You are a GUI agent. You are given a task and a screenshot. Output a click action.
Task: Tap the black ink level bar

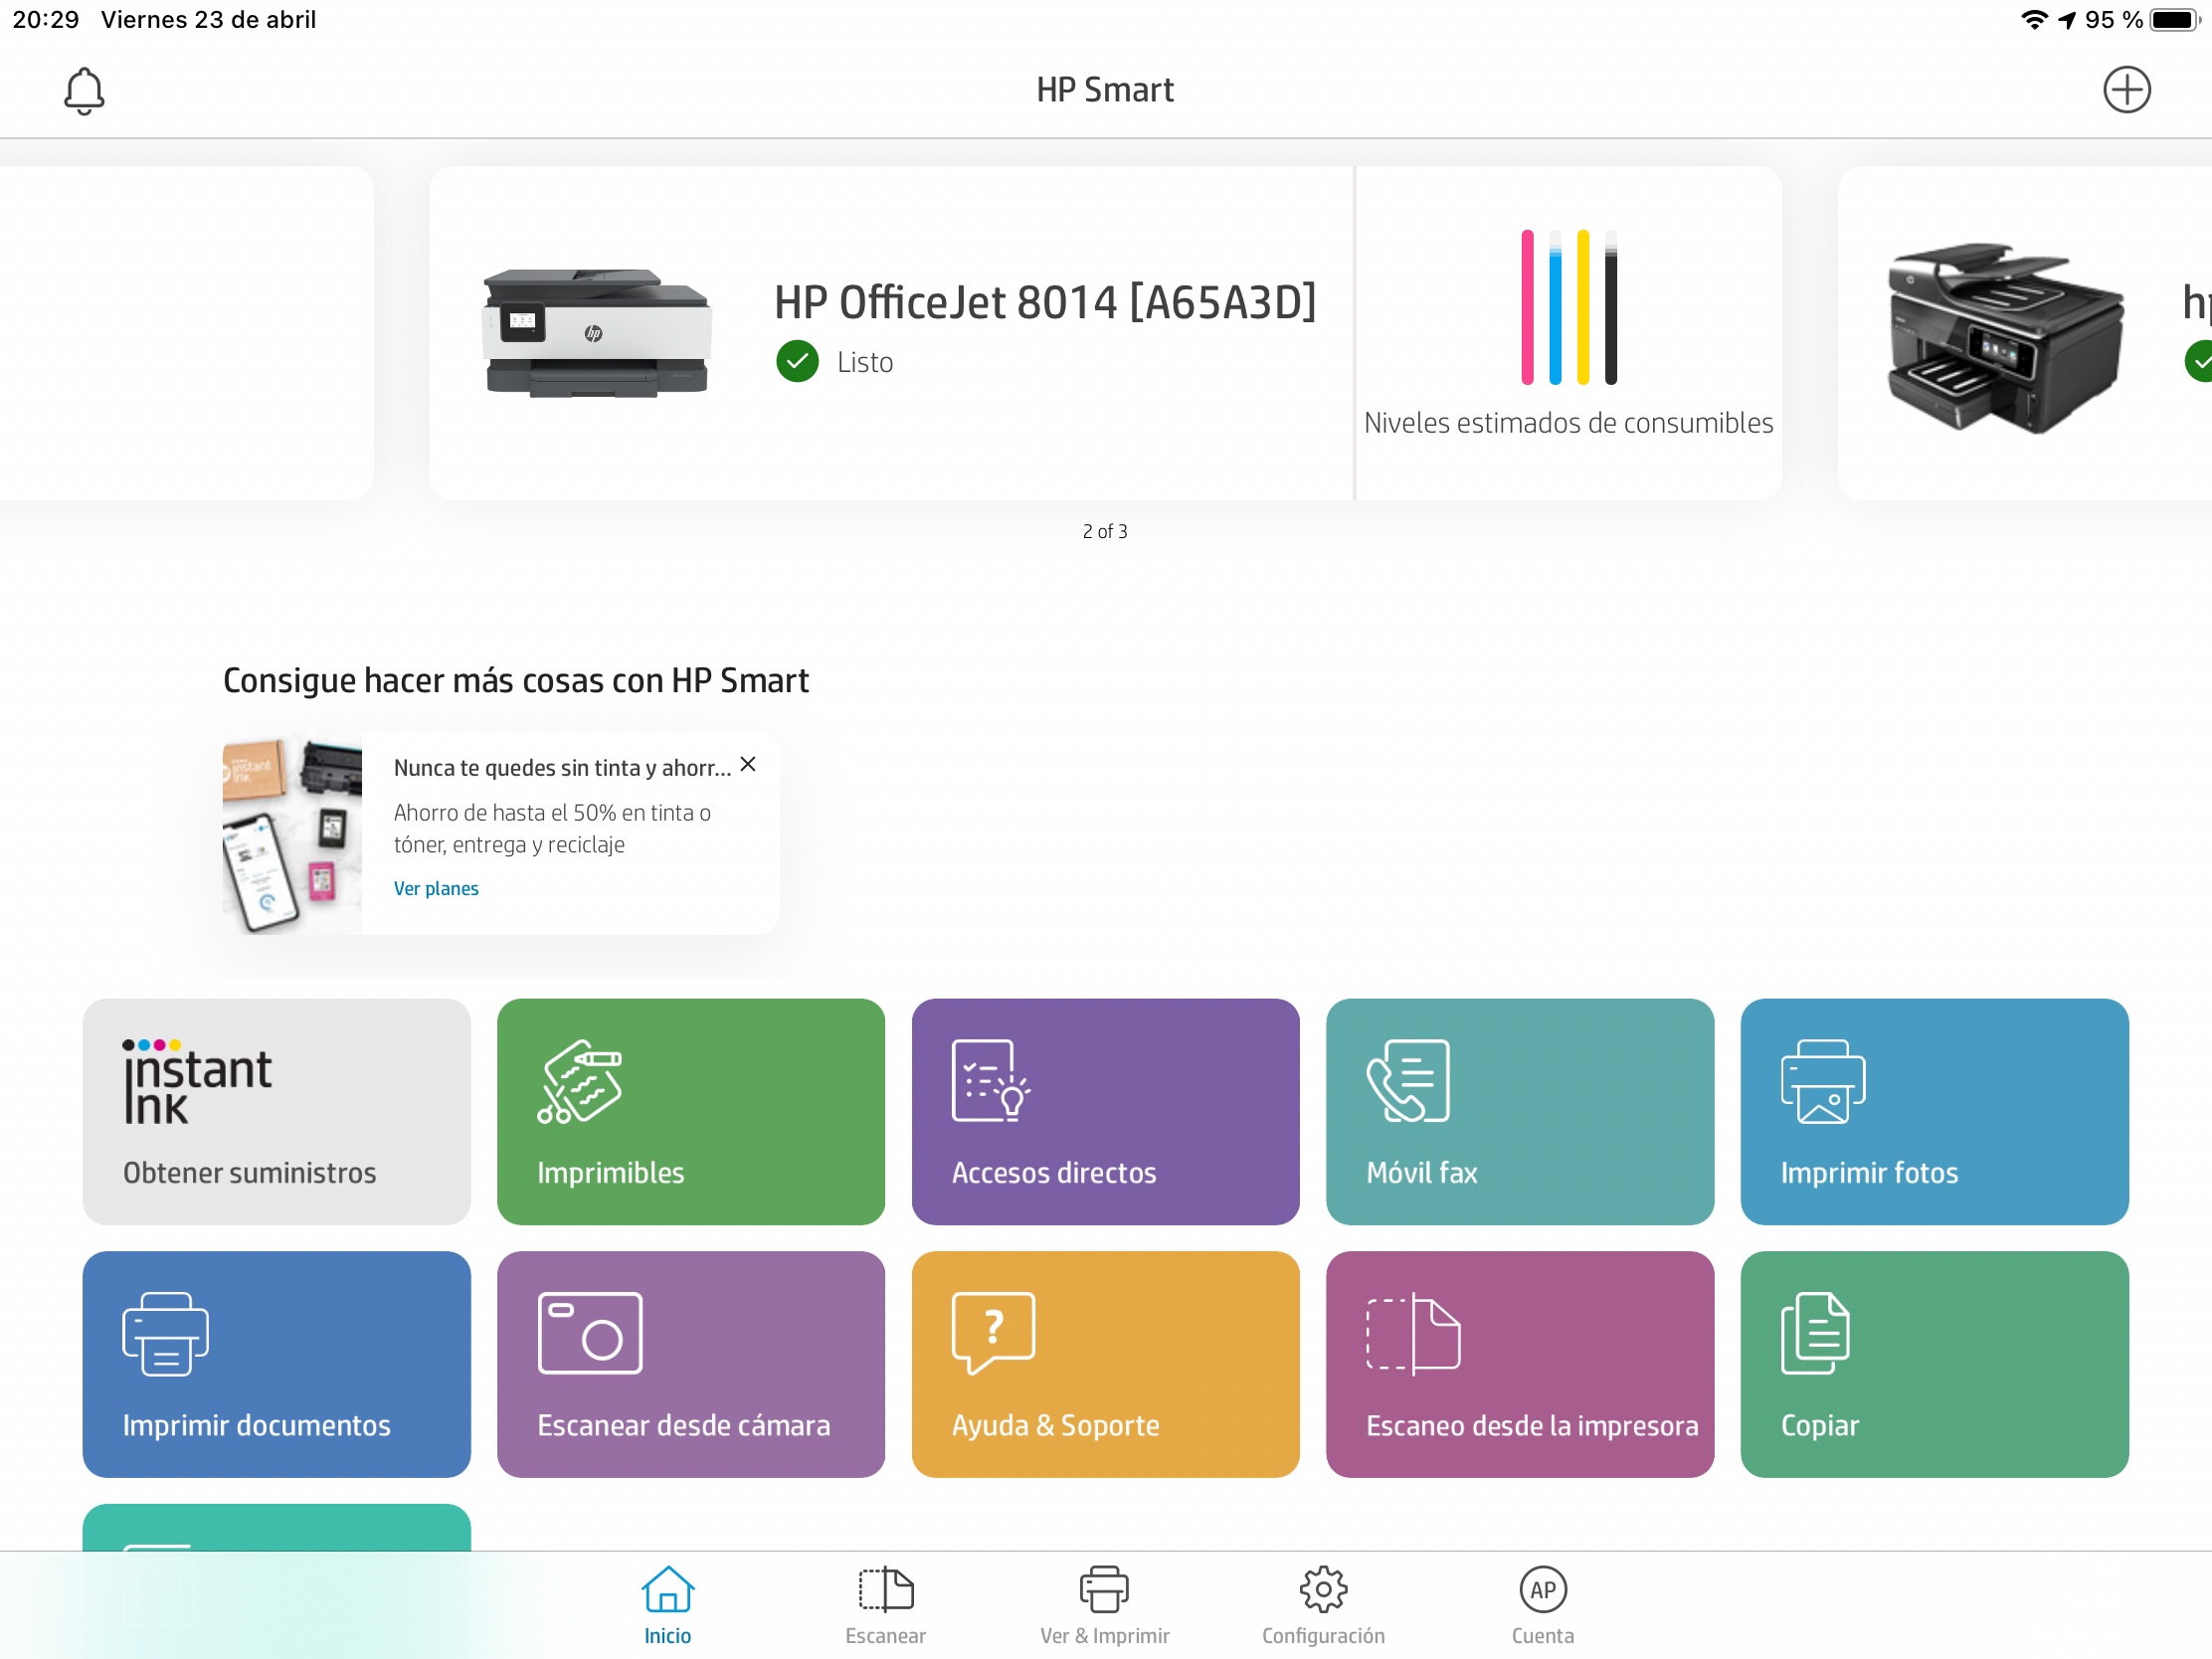click(x=1611, y=307)
